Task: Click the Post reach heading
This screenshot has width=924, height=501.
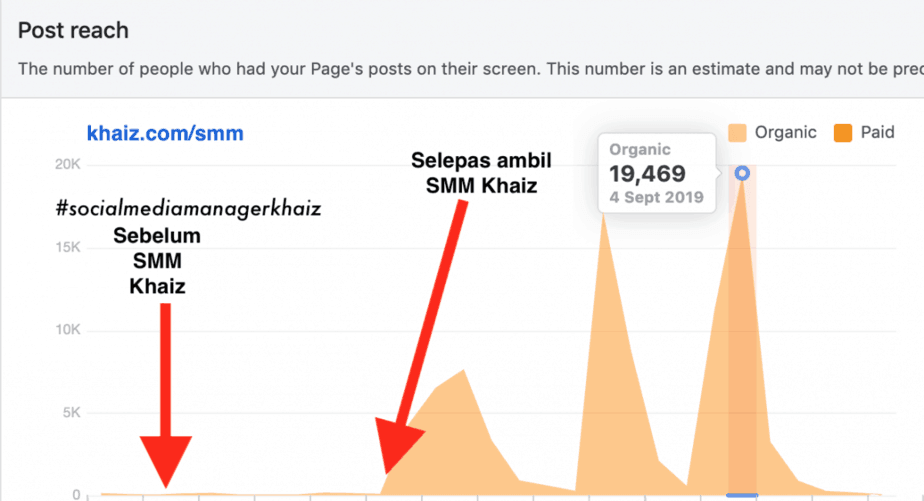Action: point(73,30)
